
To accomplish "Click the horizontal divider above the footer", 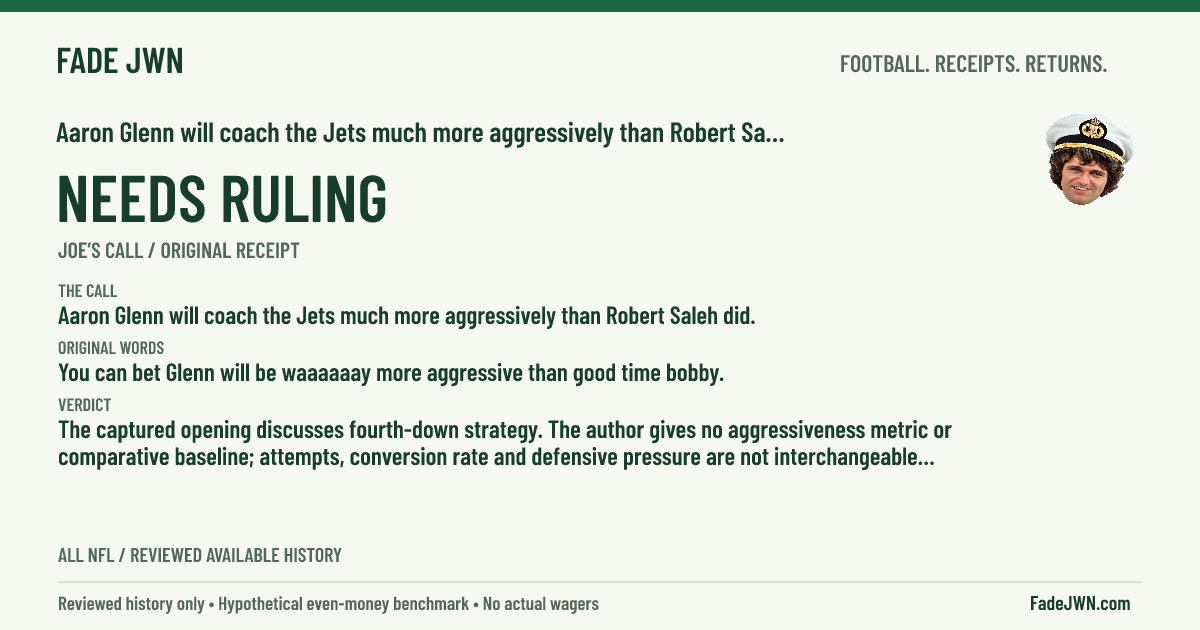I will pos(600,582).
